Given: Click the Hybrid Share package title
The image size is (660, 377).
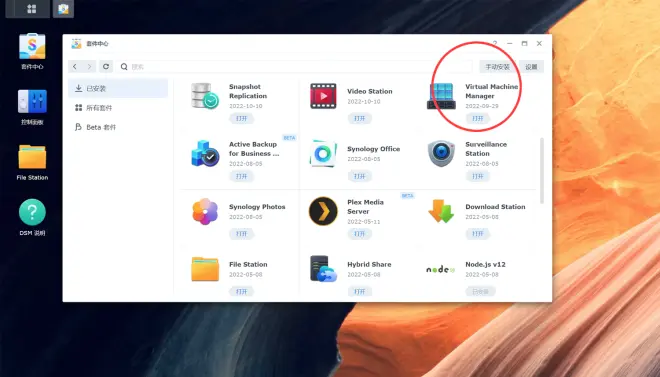Looking at the screenshot, I should click(369, 264).
